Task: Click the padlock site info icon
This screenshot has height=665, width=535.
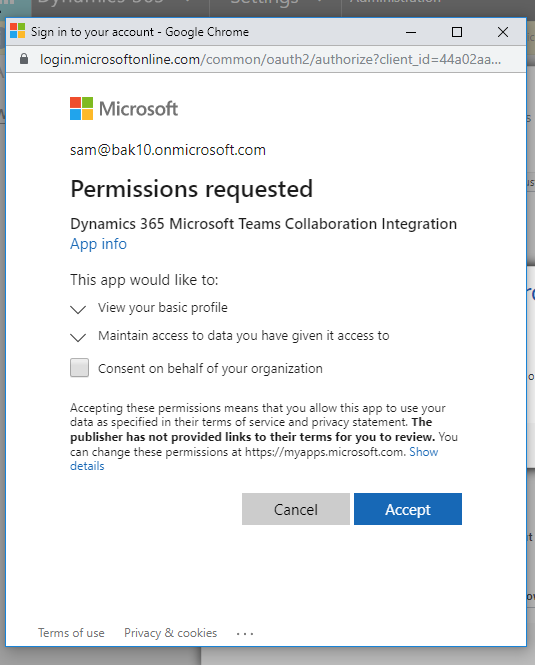Action: [24, 59]
